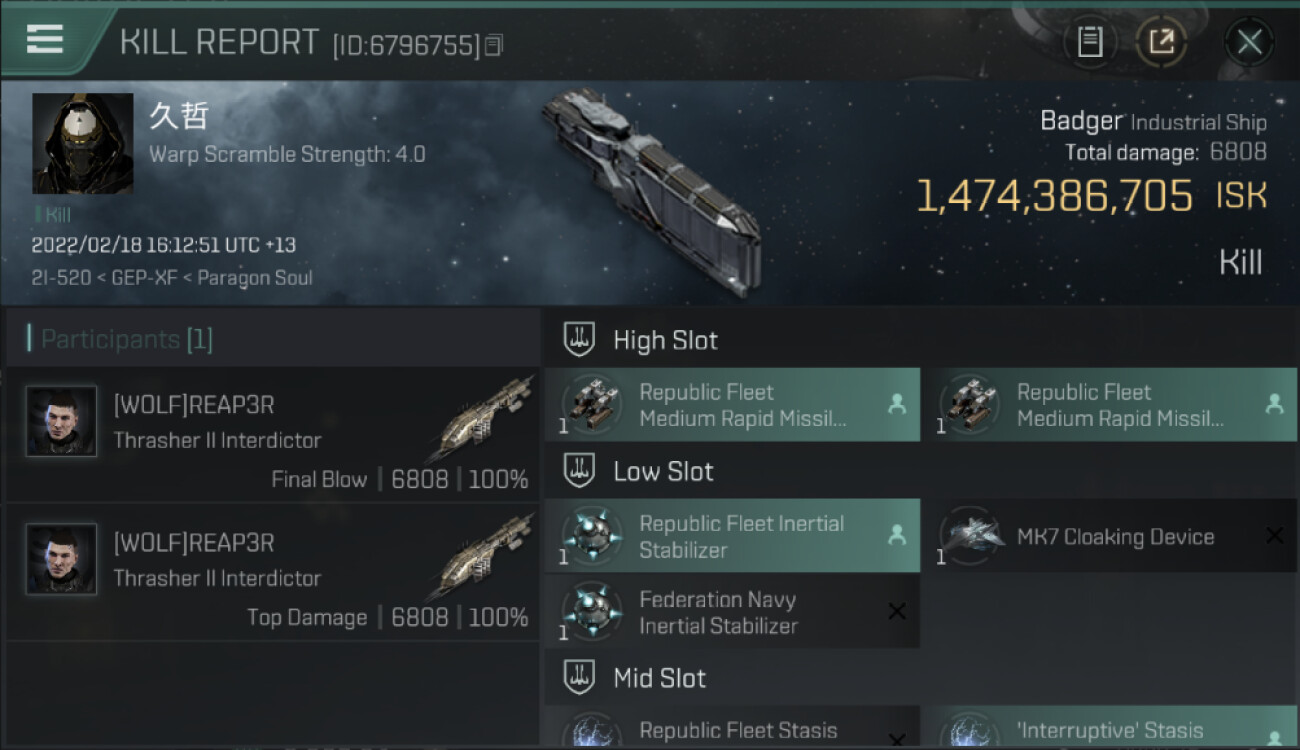This screenshot has height=750, width=1300.
Task: Click the High Slot section header
Action: (x=665, y=340)
